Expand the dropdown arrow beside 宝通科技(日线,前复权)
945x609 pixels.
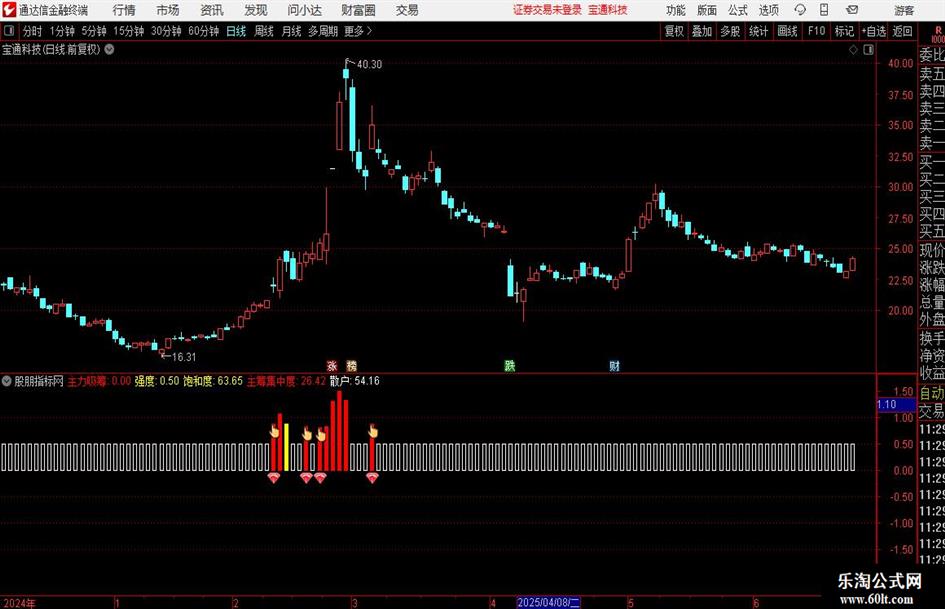coord(109,49)
